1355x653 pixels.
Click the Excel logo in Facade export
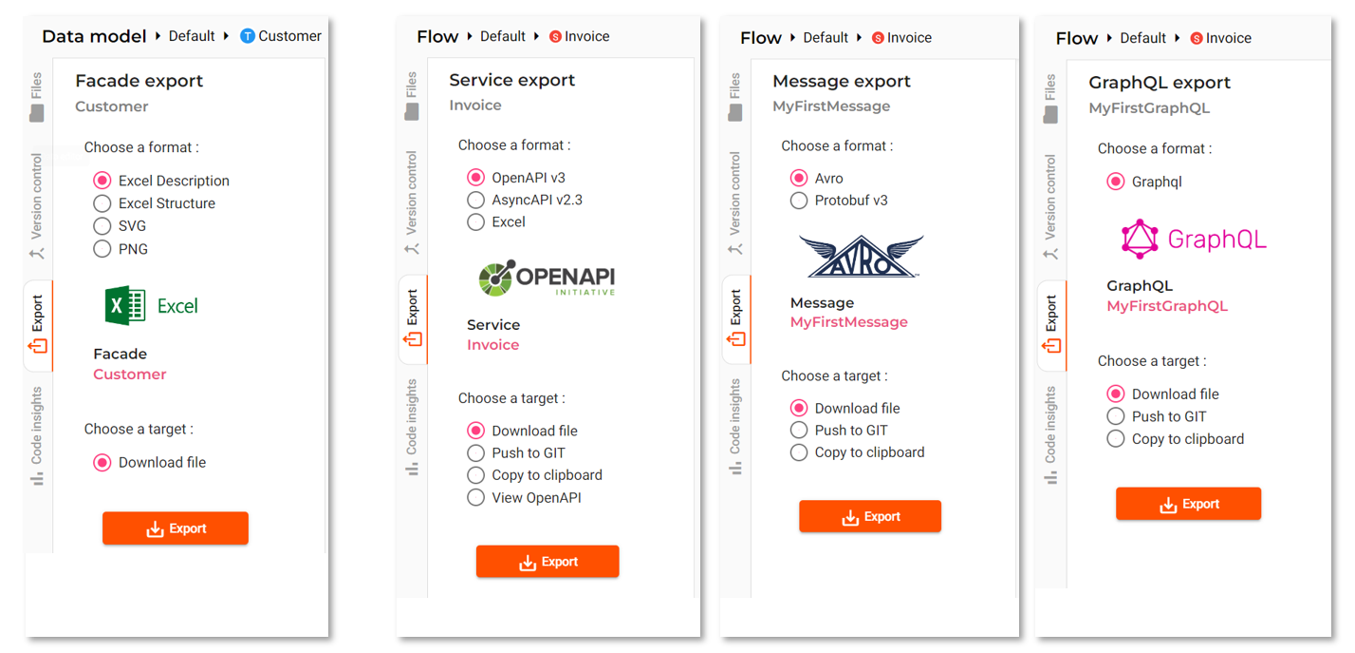coord(152,305)
